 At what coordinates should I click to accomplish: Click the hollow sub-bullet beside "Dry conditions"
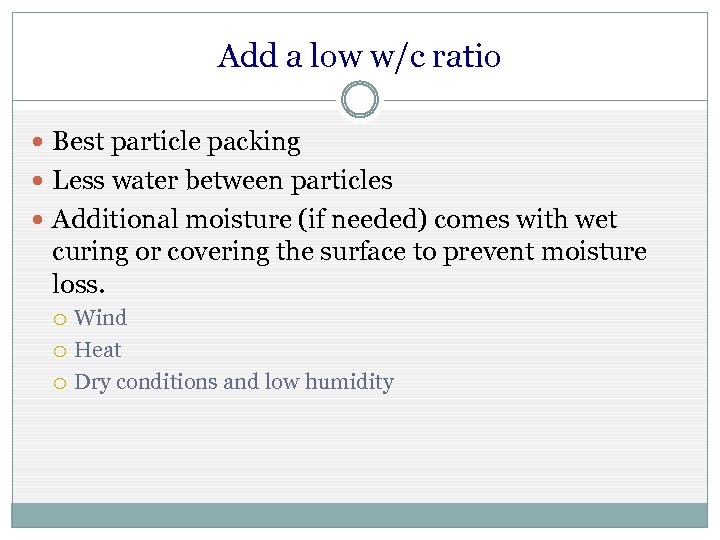click(61, 383)
